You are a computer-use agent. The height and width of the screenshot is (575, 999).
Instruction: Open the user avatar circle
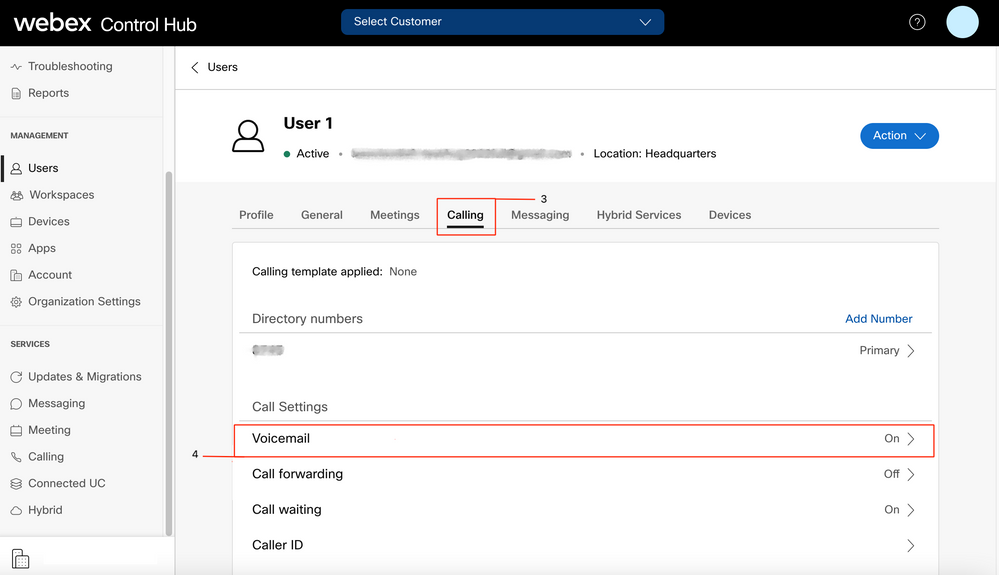[962, 22]
